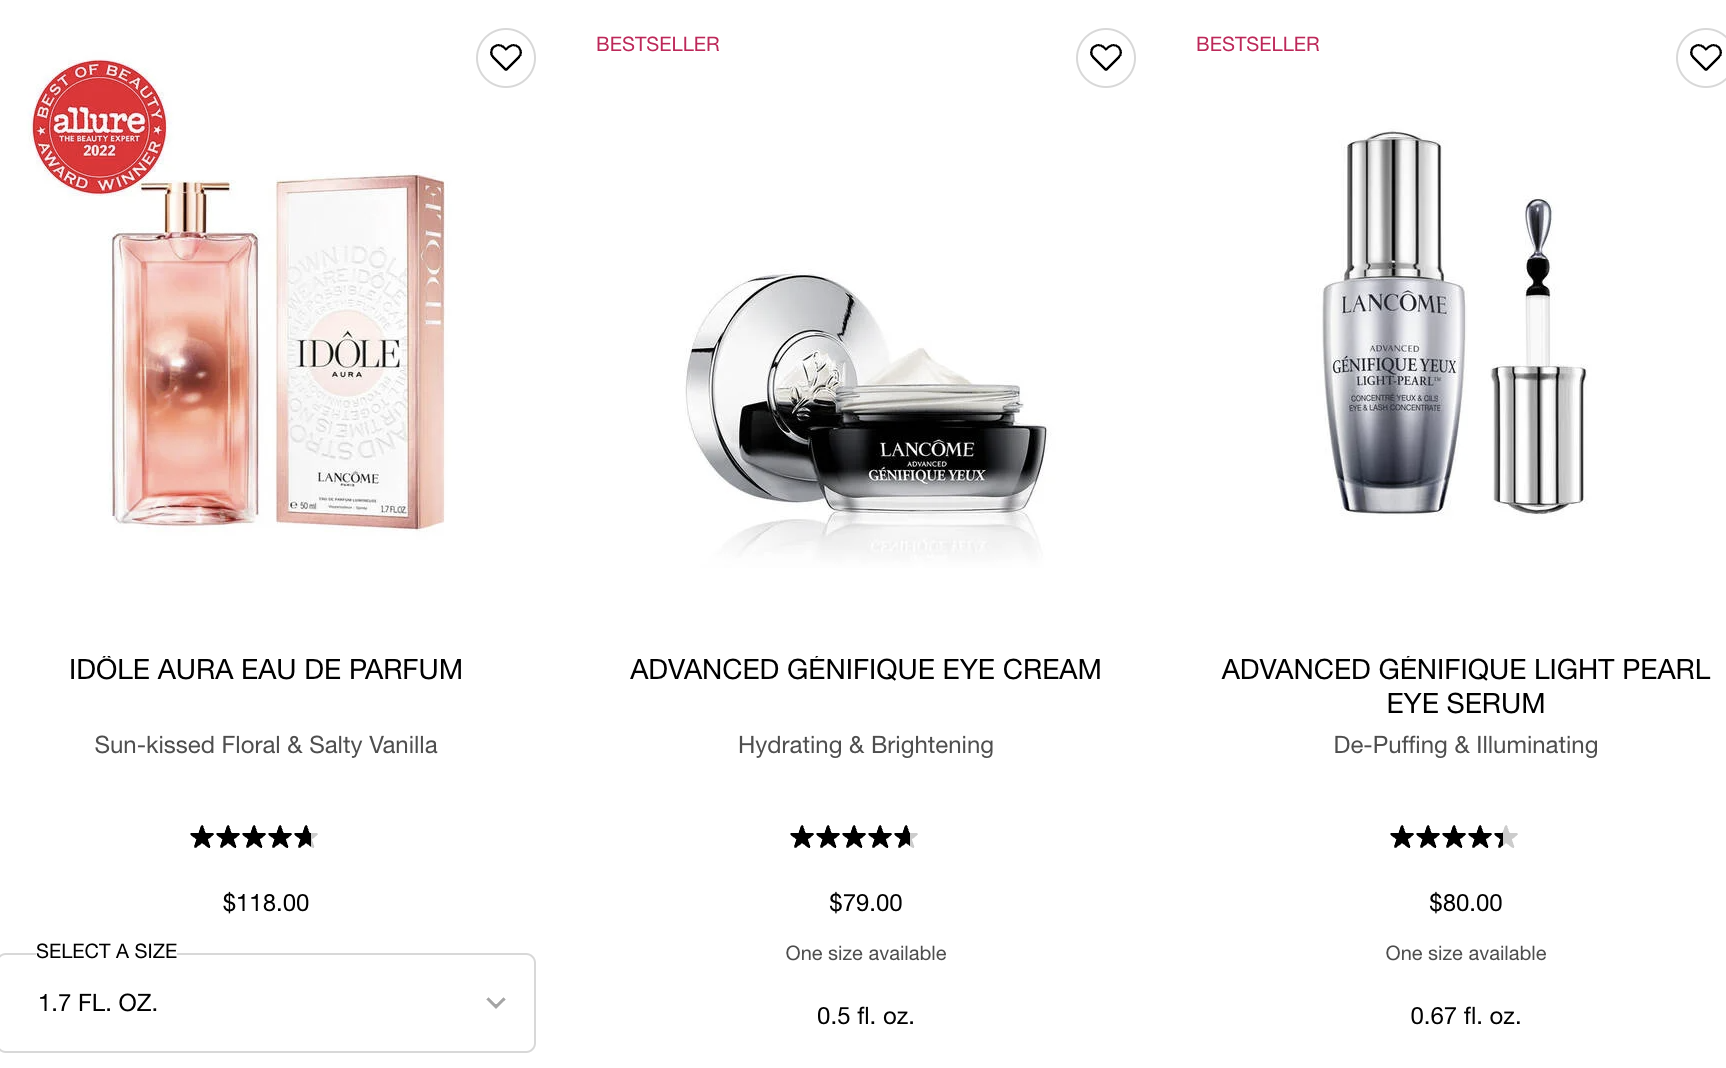Click the Bestseller label above the eye cream
The width and height of the screenshot is (1726, 1068).
[658, 44]
